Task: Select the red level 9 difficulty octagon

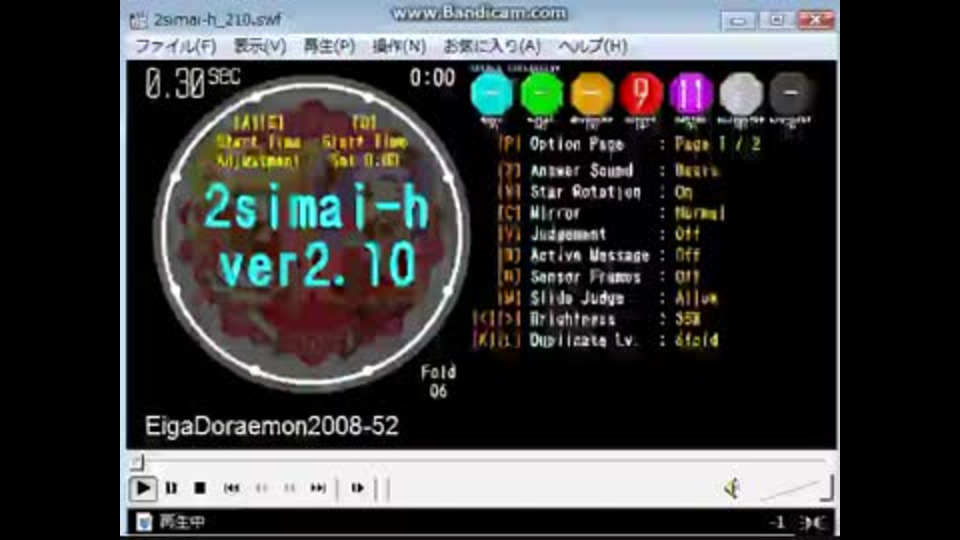Action: (641, 94)
